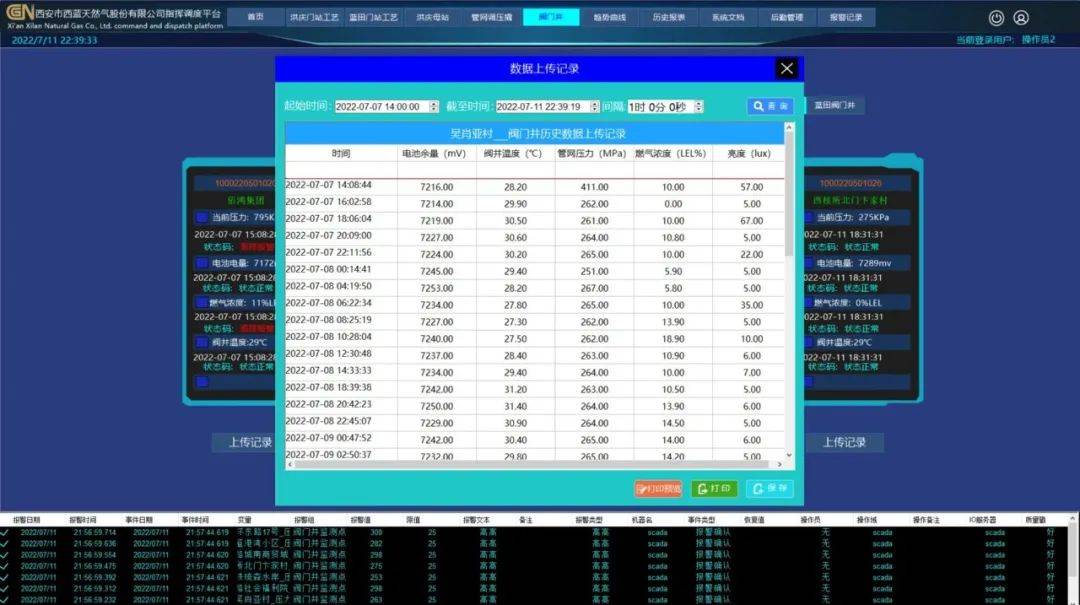The image size is (1080, 605).
Task: Click the 截至时间 date field
Action: [x=543, y=107]
